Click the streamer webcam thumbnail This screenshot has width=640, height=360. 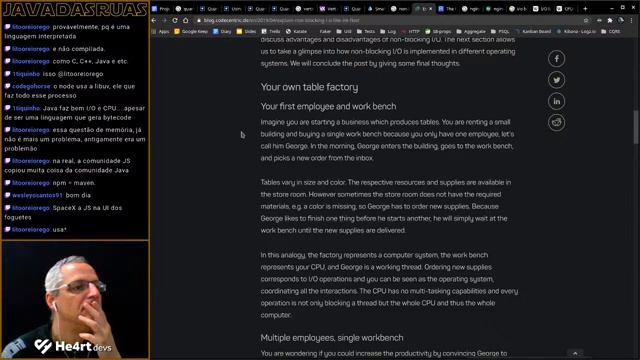75,300
